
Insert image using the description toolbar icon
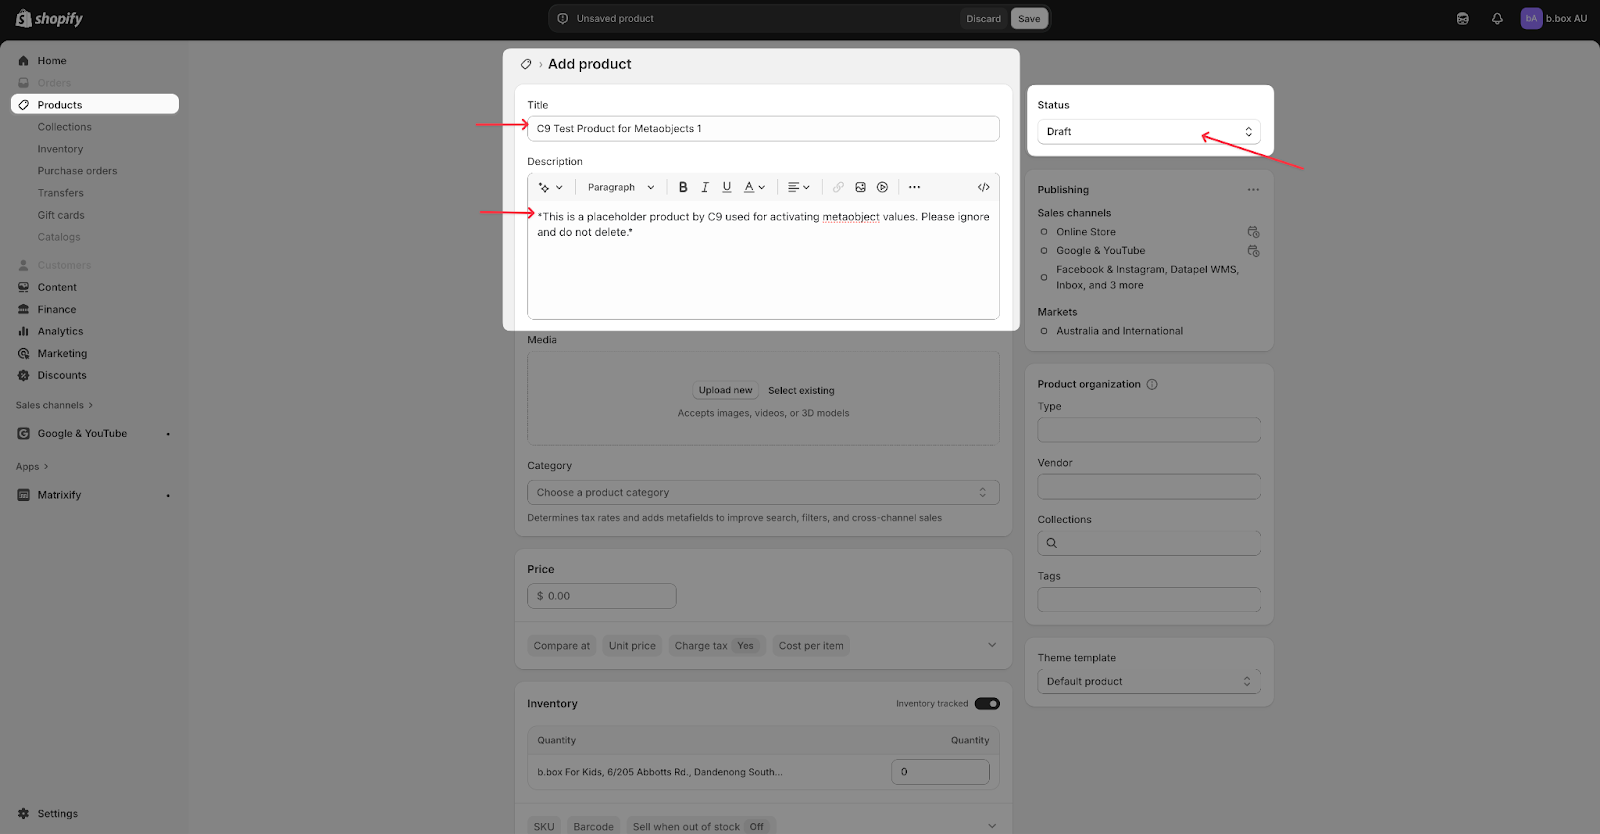point(860,187)
